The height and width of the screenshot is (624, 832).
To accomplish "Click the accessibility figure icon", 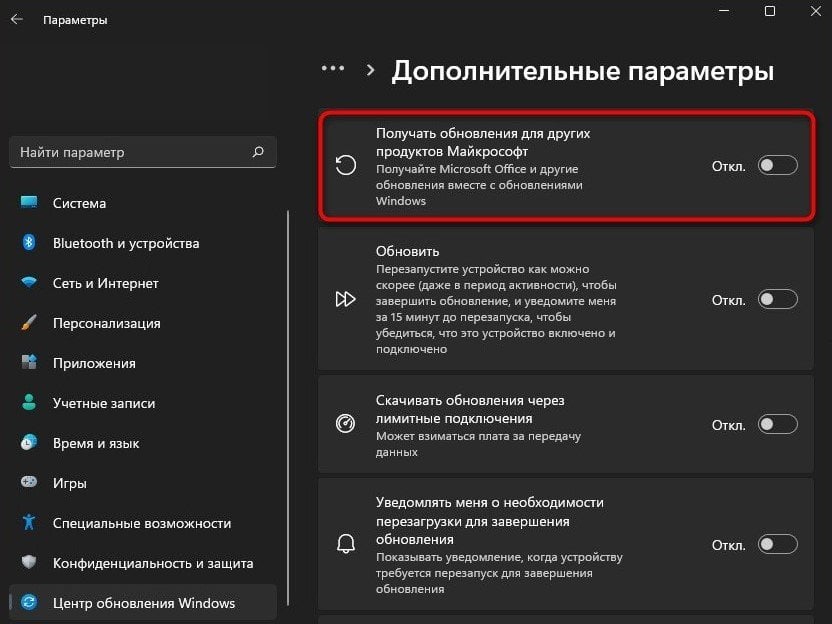I will tap(29, 522).
